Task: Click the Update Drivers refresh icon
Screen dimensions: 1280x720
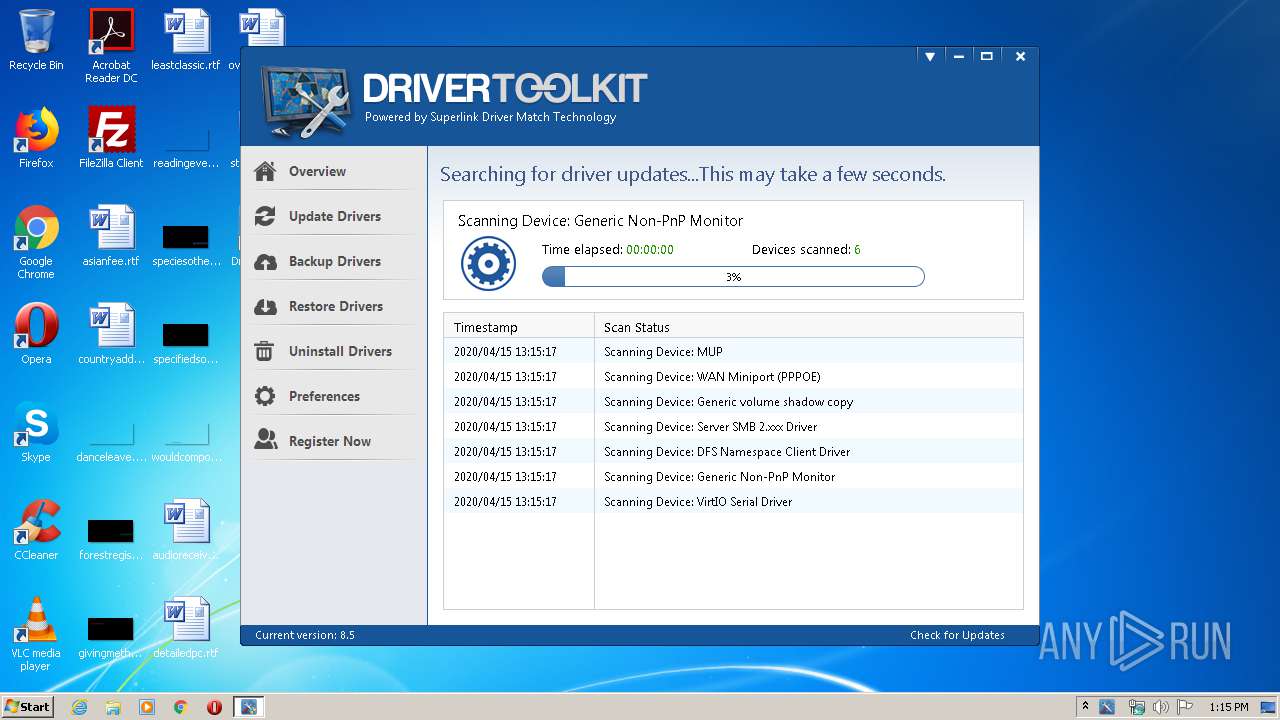Action: [x=265, y=216]
